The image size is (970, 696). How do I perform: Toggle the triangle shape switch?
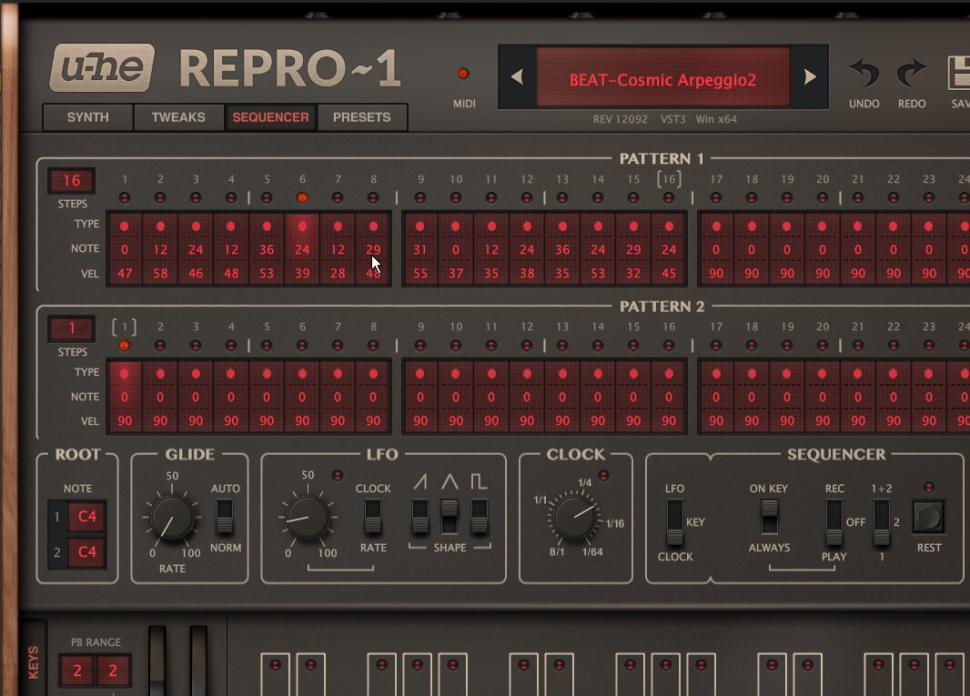[449, 517]
